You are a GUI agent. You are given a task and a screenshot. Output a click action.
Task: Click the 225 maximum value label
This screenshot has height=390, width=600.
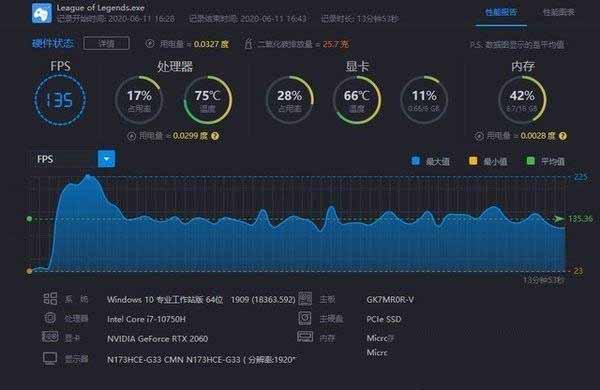click(580, 177)
